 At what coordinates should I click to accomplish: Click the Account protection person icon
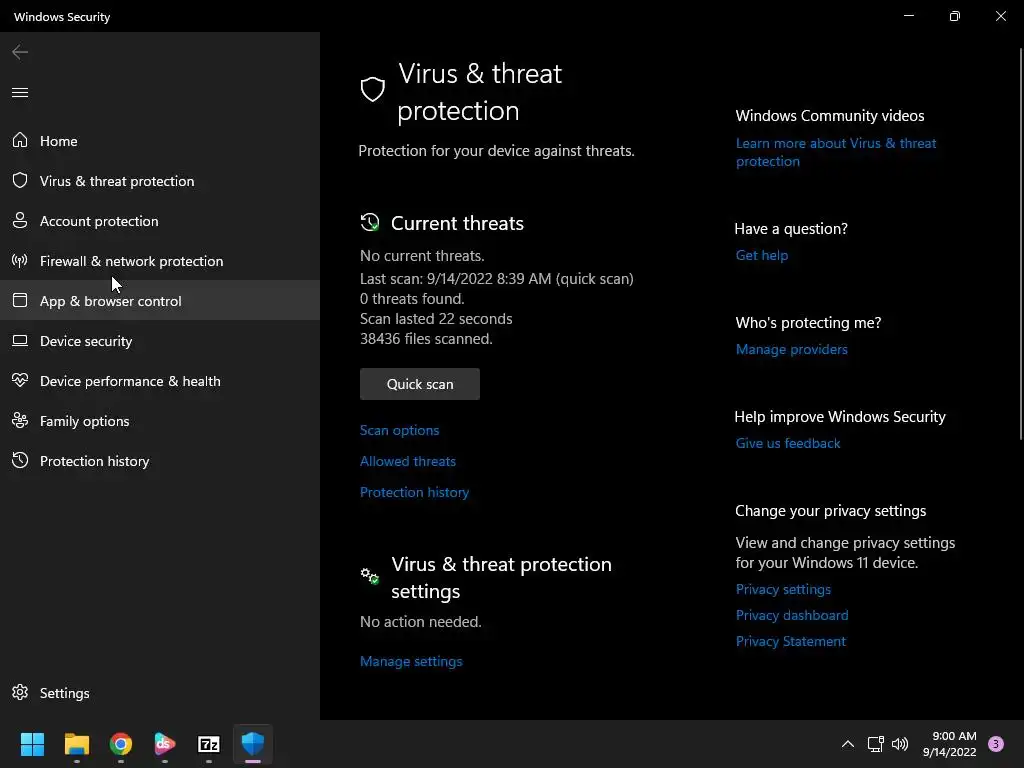[20, 221]
